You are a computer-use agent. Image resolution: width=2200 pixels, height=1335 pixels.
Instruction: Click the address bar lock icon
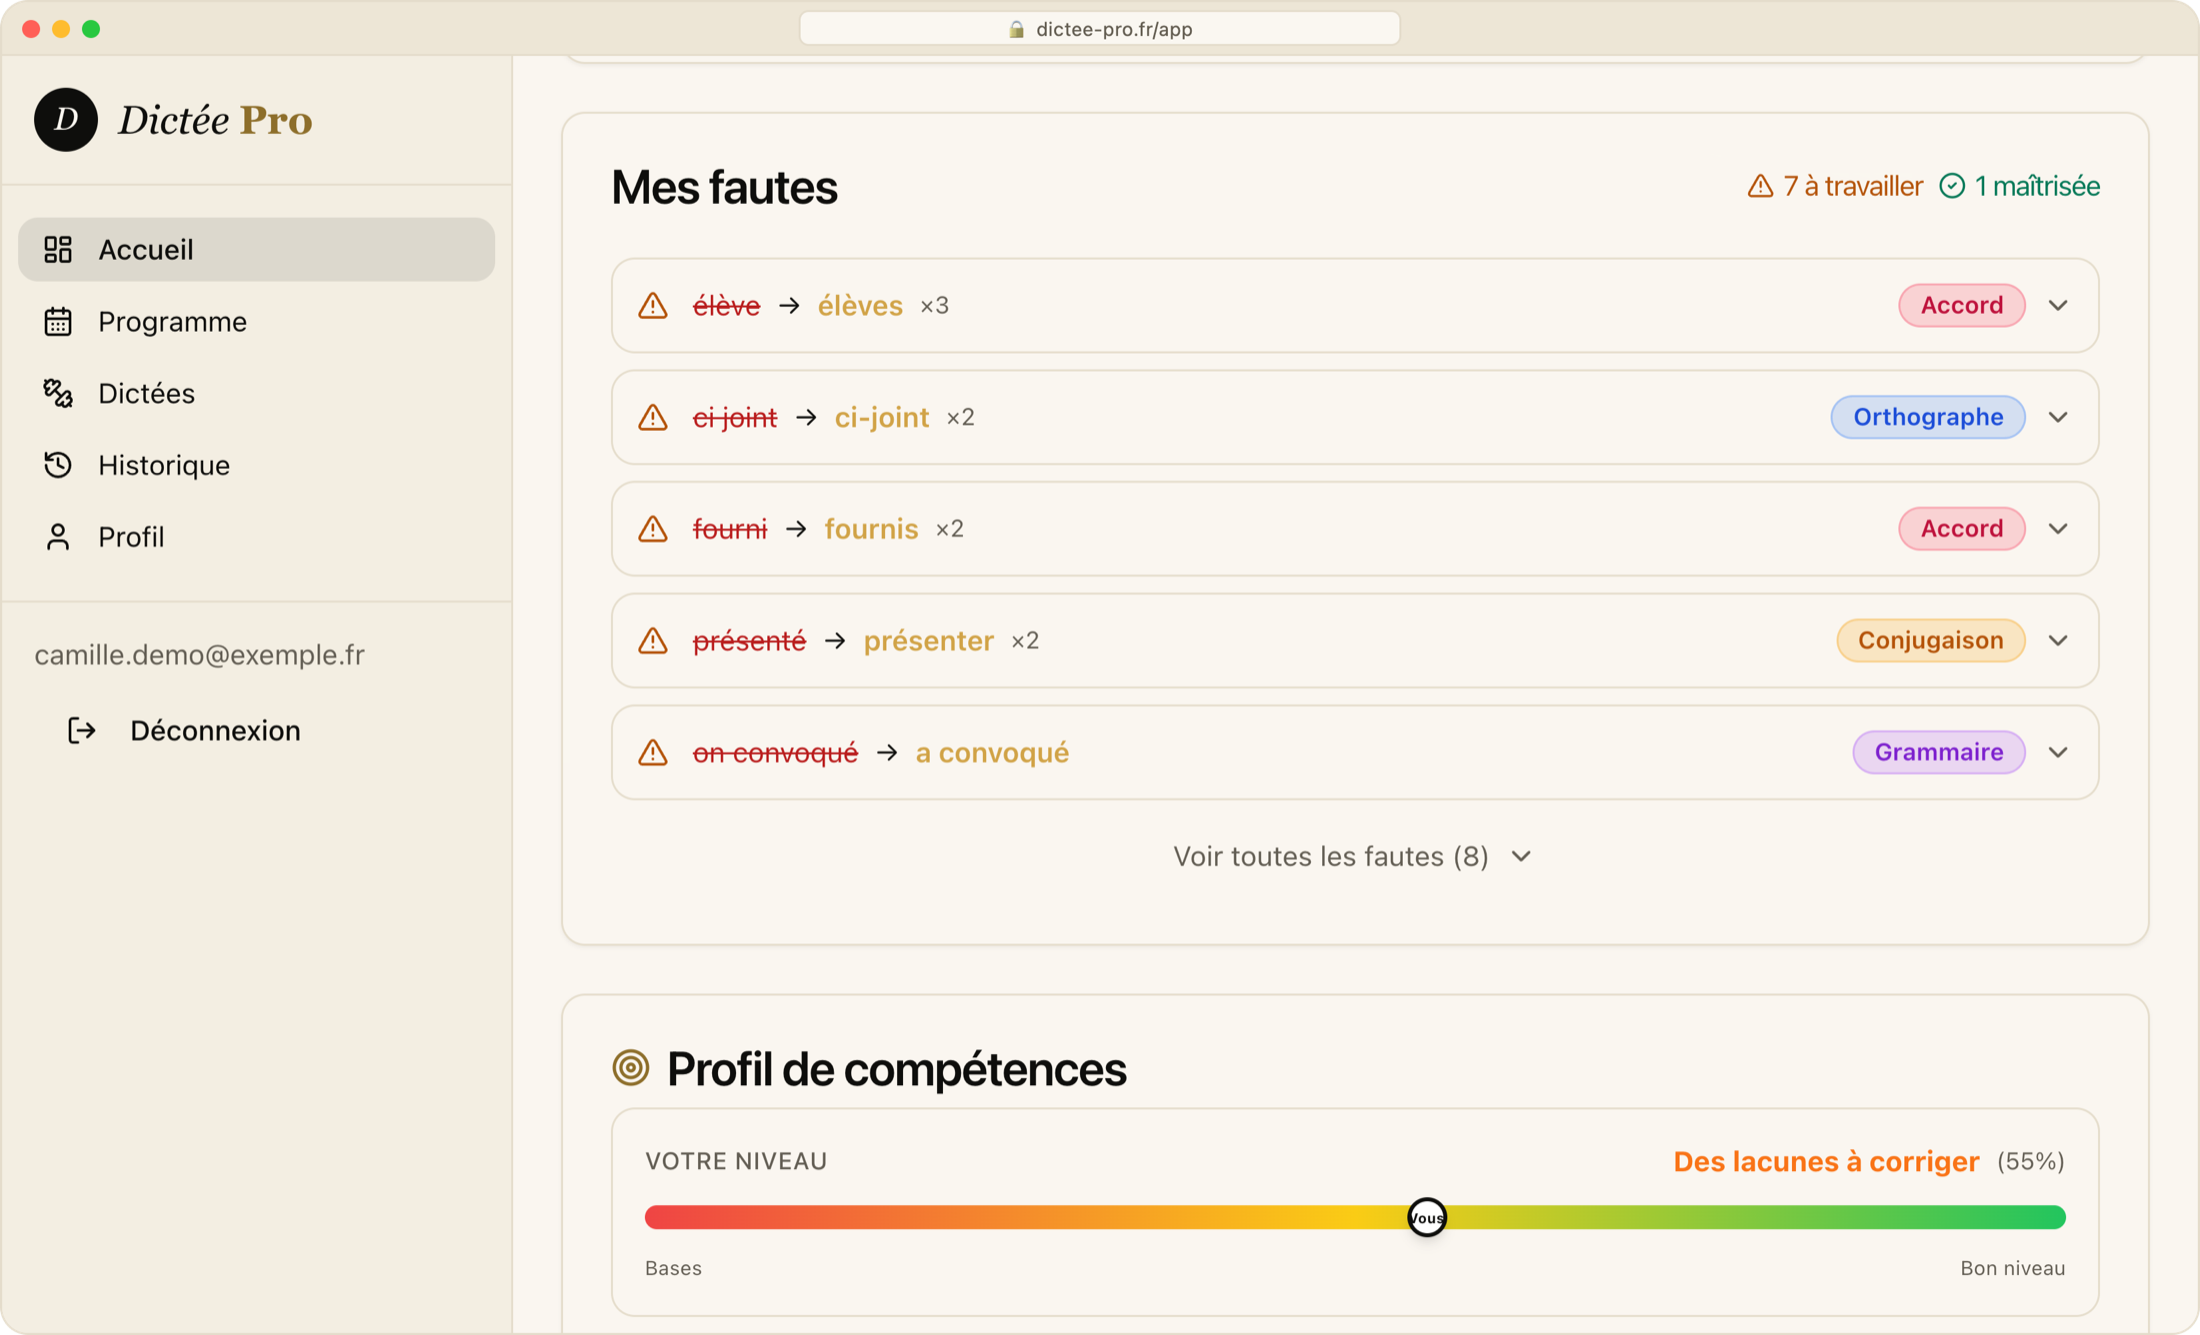[1017, 29]
